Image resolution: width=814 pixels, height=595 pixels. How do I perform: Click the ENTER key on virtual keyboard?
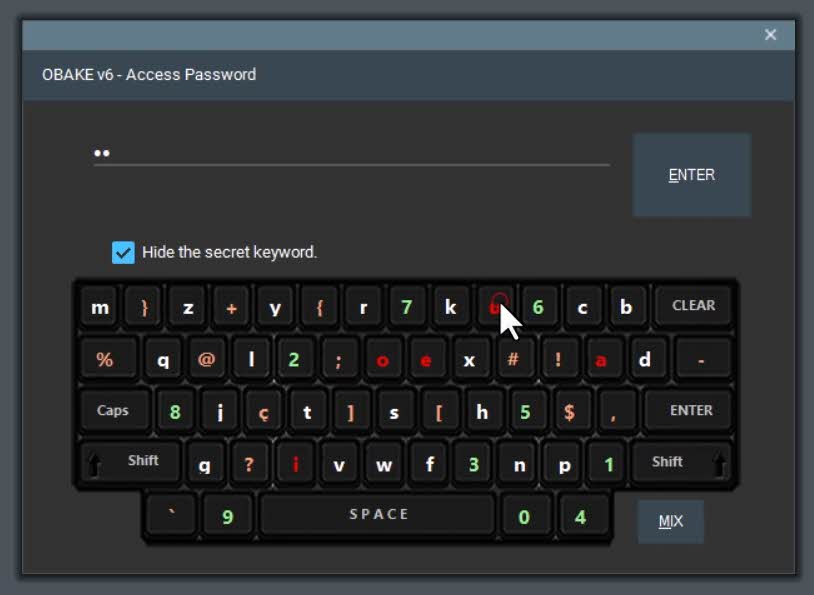tap(690, 411)
